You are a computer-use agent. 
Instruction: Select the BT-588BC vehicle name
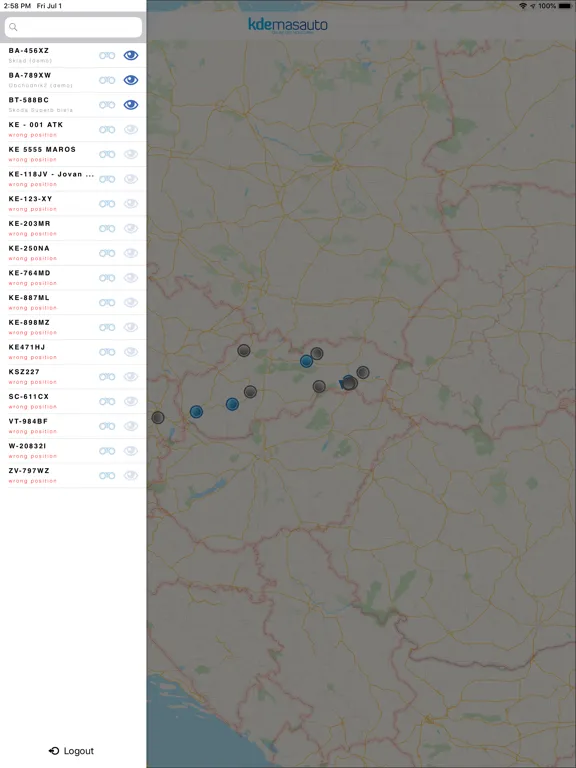tap(29, 100)
